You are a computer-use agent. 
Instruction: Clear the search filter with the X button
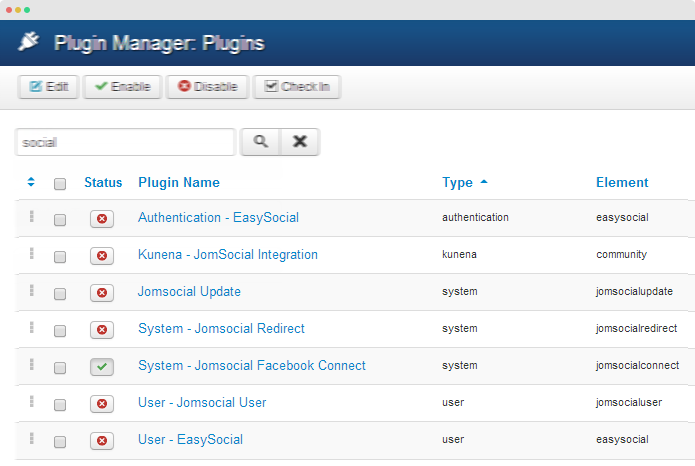(300, 142)
